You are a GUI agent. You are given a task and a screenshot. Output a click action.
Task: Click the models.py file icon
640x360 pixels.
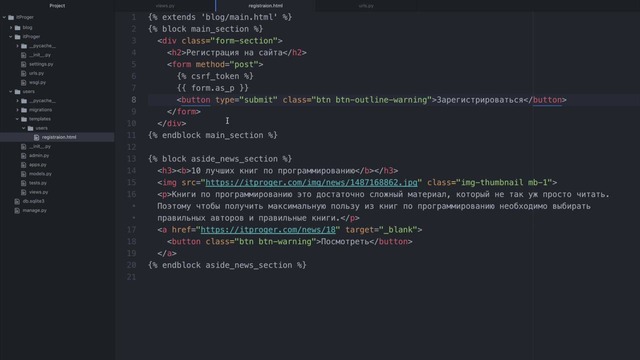click(x=24, y=173)
